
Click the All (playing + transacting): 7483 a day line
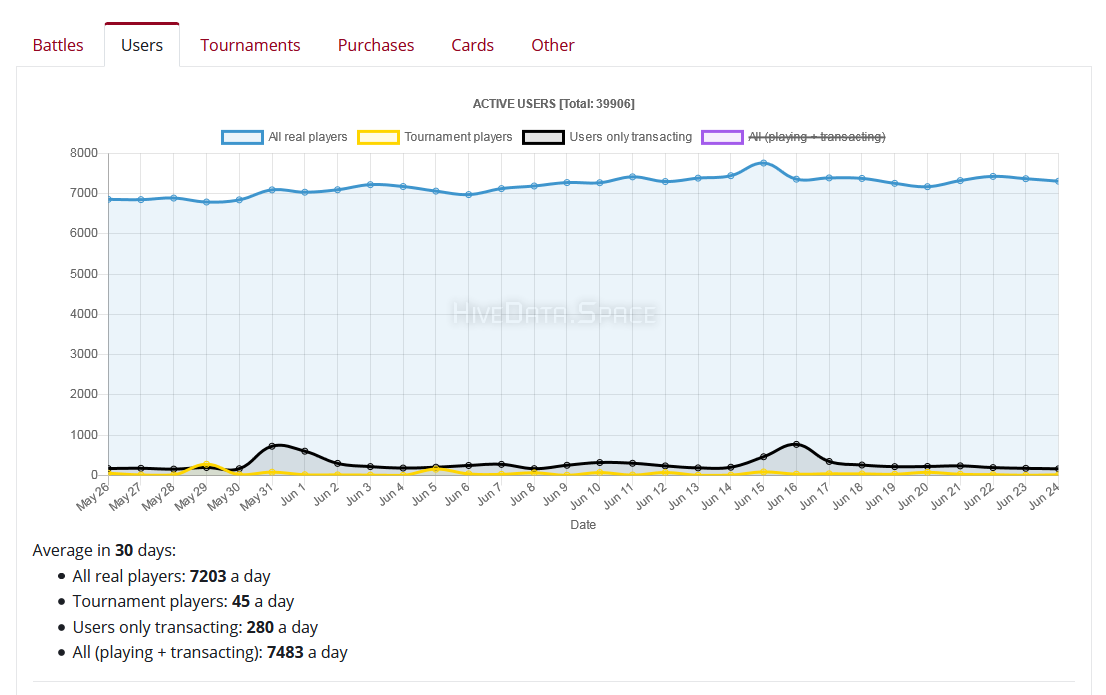pyautogui.click(x=210, y=653)
